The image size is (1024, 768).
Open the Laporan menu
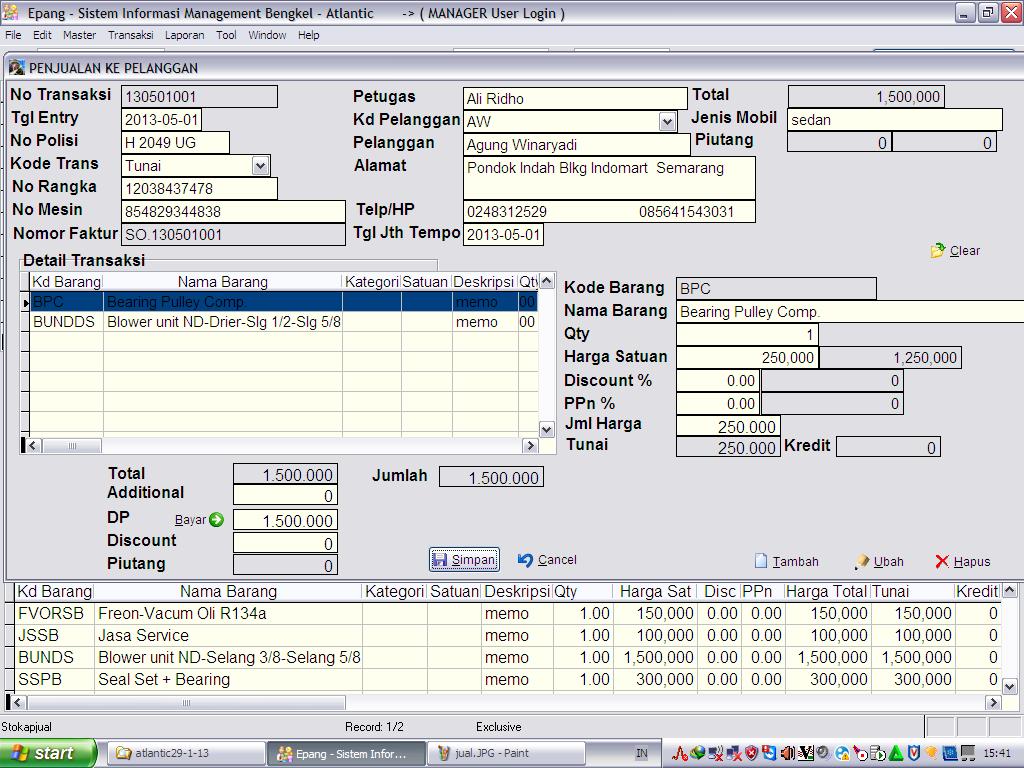[184, 35]
